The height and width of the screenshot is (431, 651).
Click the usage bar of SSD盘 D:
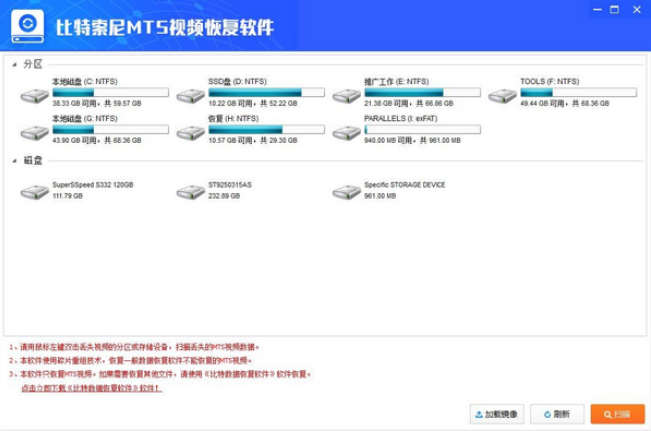[x=267, y=92]
